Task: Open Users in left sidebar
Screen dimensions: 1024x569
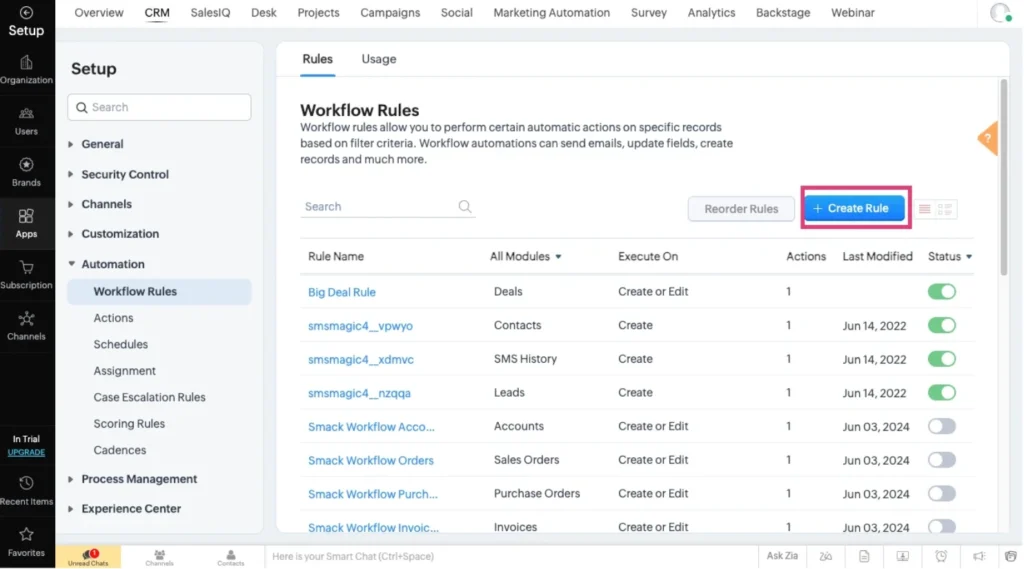Action: click(x=26, y=122)
